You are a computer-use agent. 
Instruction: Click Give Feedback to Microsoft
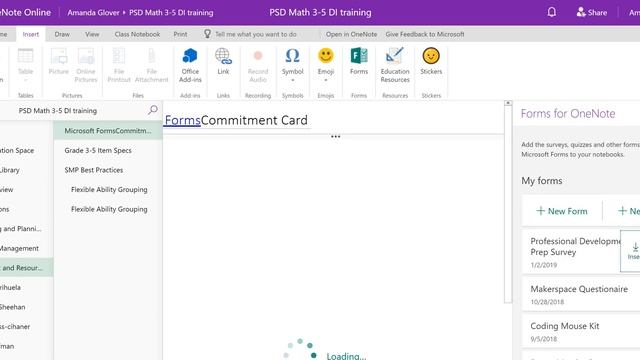425,34
